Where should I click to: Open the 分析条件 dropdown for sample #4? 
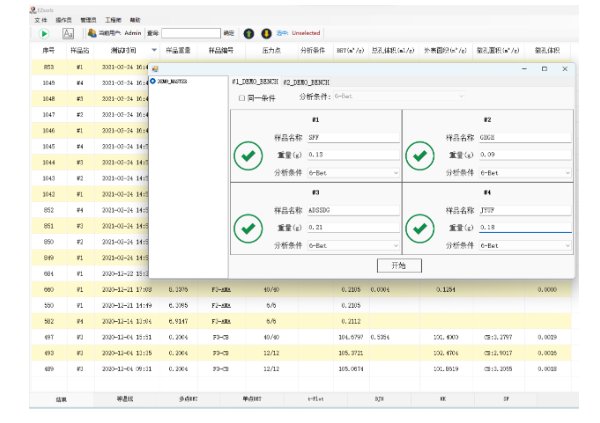click(524, 244)
